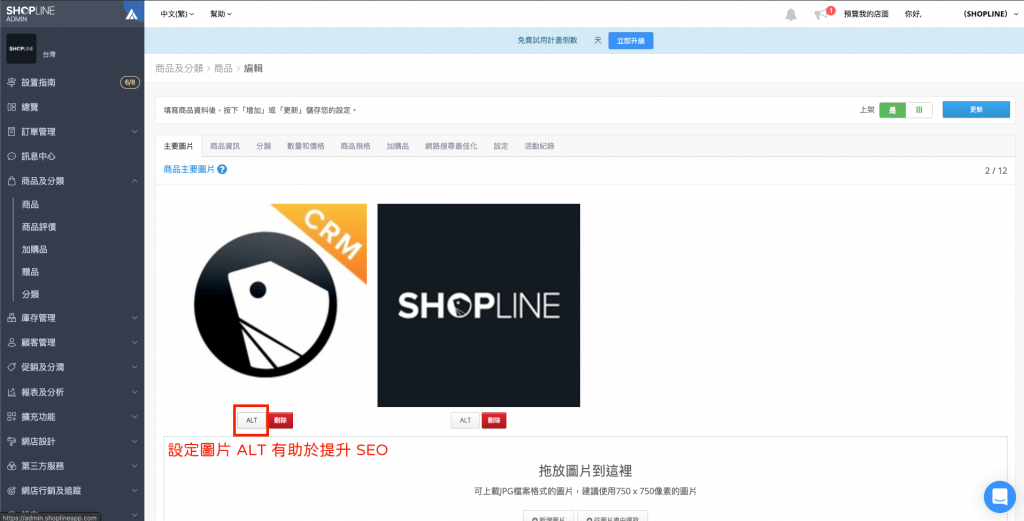Click the 顧客管理 person icon

coord(11,342)
